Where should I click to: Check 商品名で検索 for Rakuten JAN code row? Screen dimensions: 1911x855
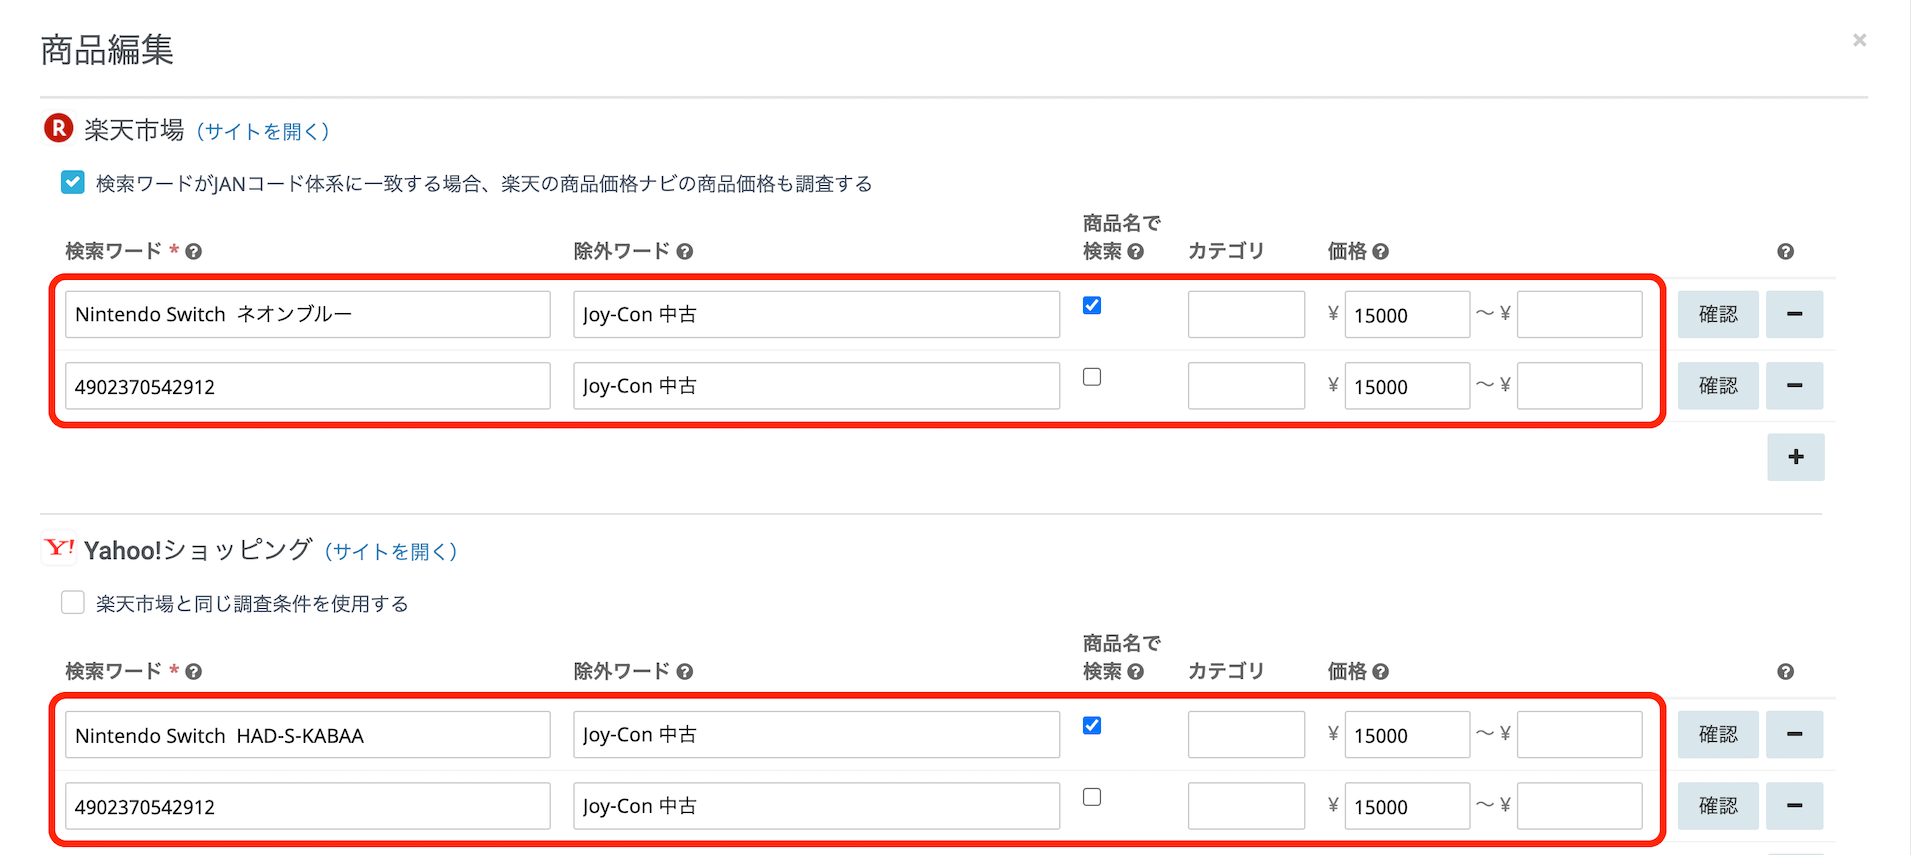pyautogui.click(x=1092, y=377)
